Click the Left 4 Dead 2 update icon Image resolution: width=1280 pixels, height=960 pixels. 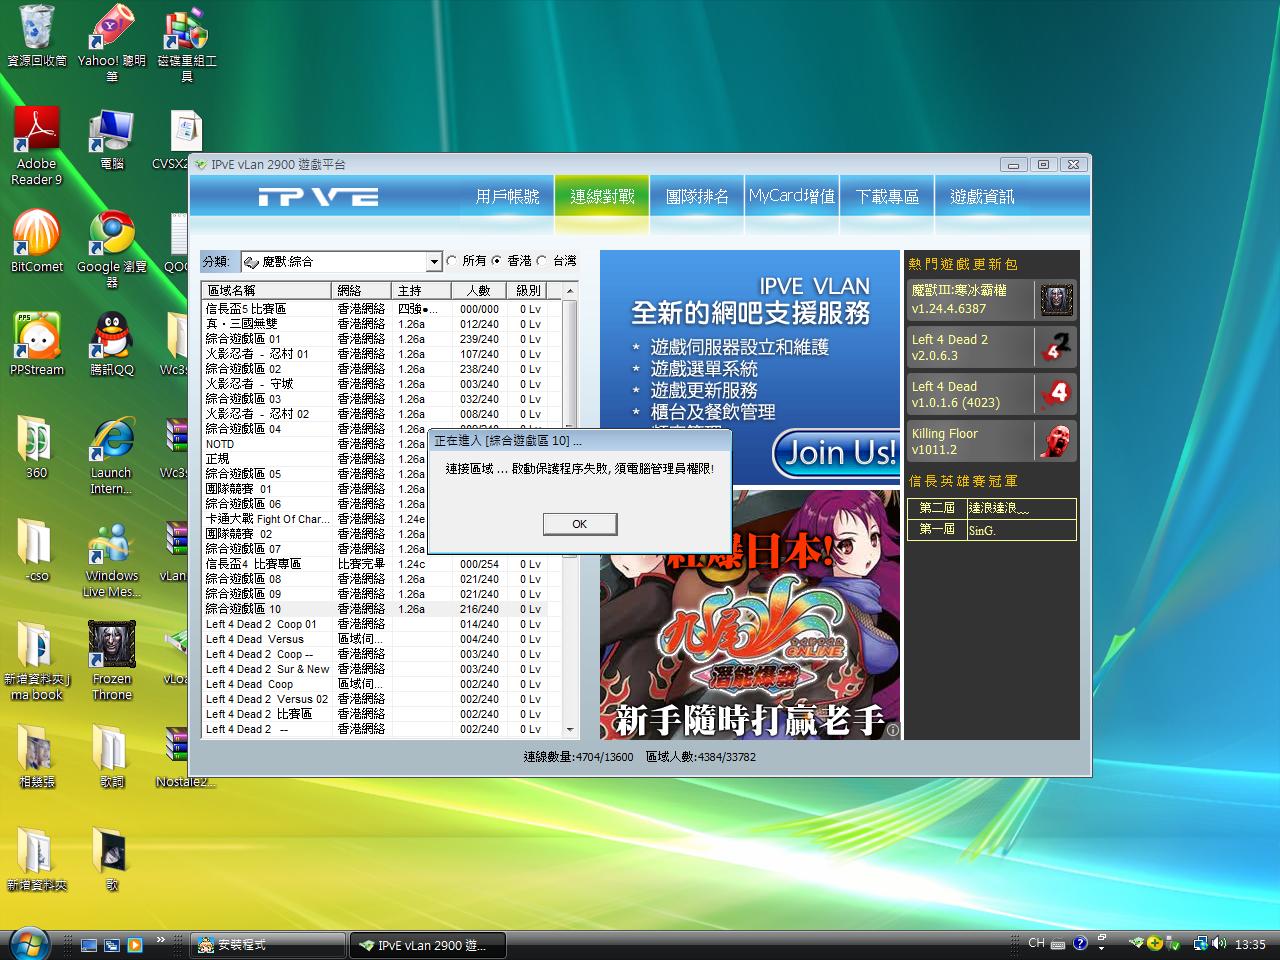pos(1056,347)
